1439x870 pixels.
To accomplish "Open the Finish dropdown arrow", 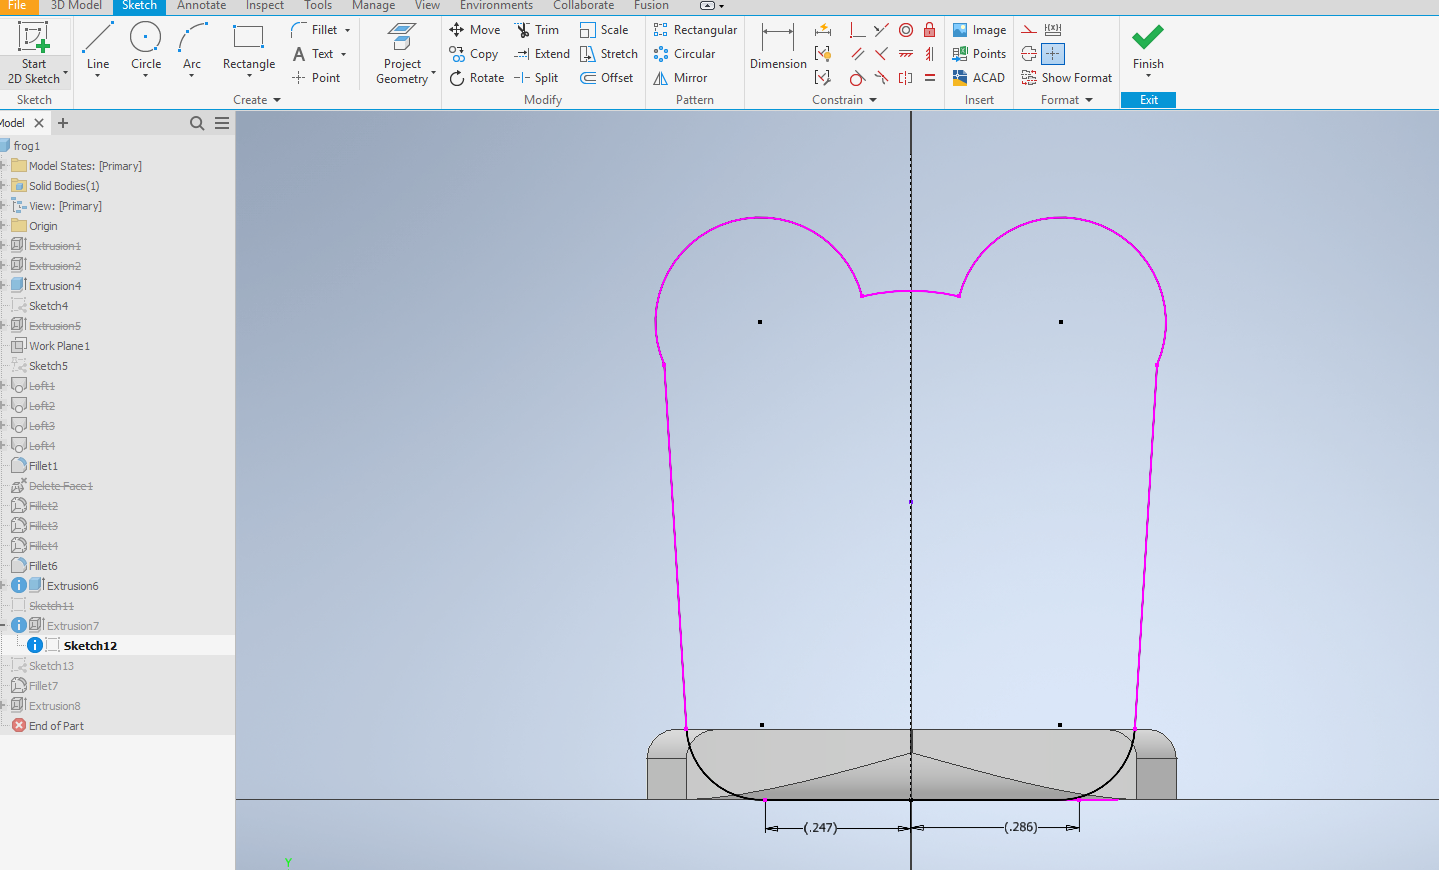I will click(1148, 76).
